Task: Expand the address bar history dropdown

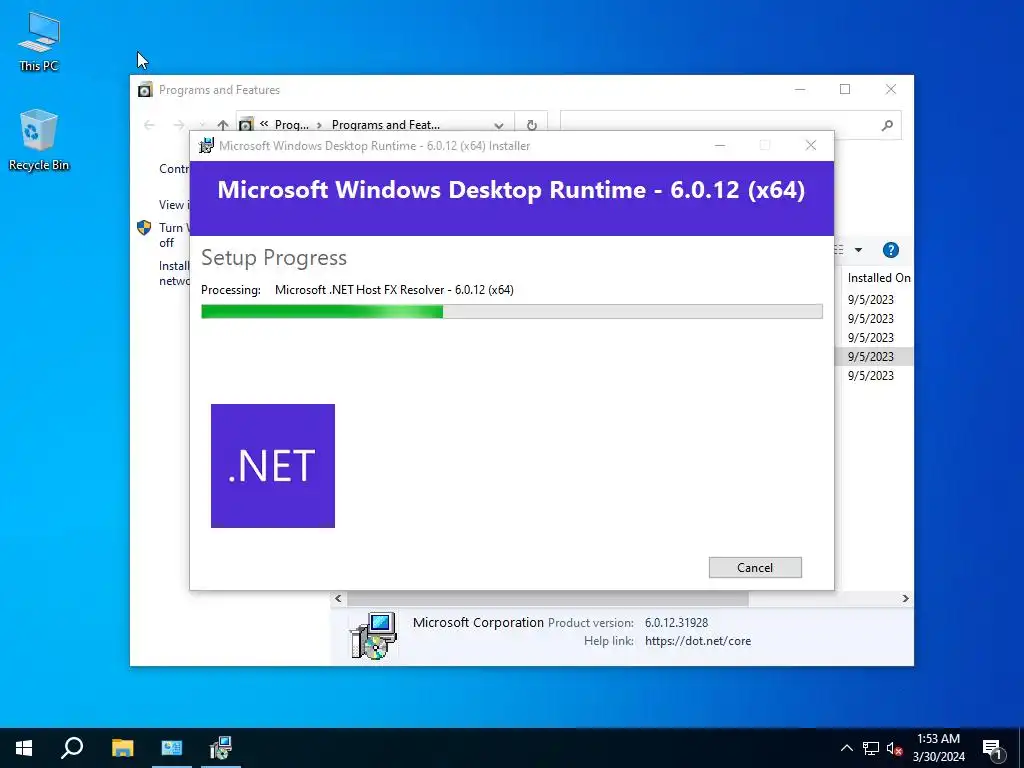Action: [x=499, y=125]
